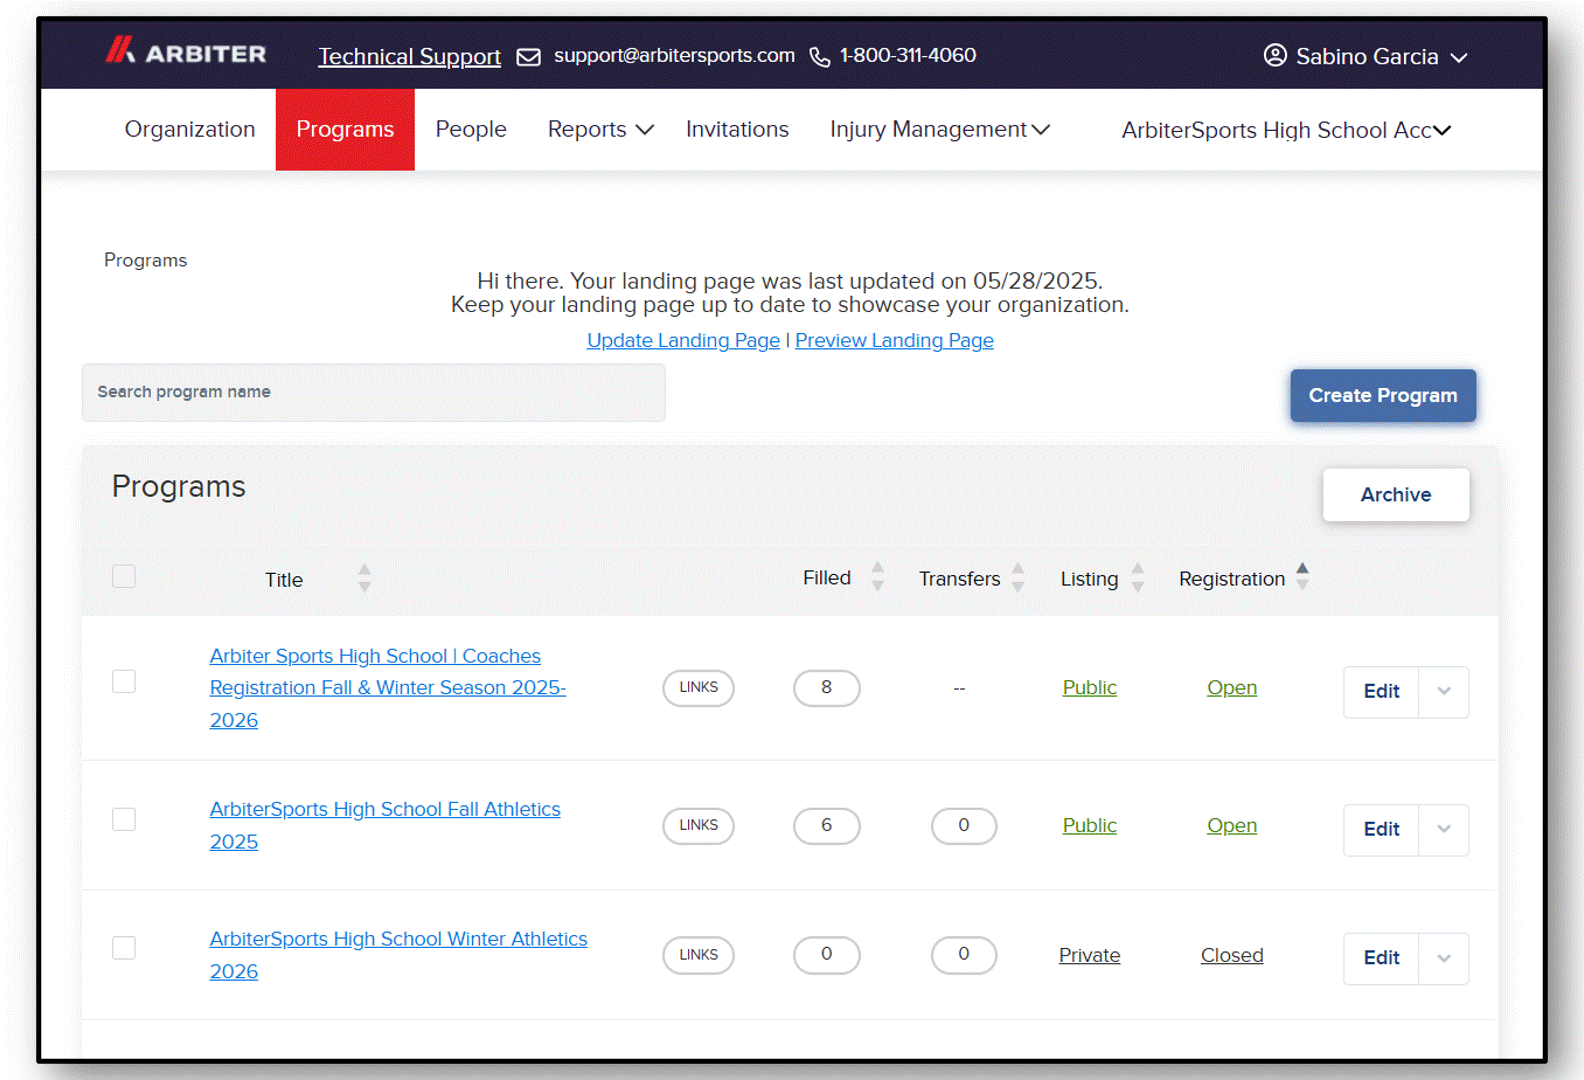Open the Update Landing Page link
1584x1080 pixels.
point(683,341)
